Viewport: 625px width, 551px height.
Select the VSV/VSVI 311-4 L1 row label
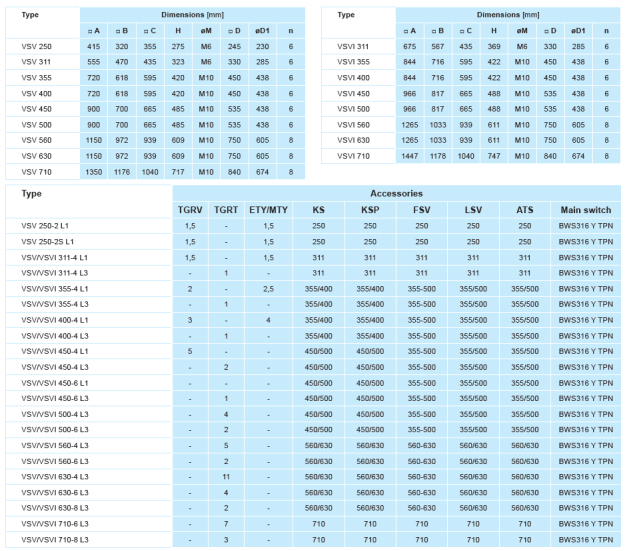[x=55, y=258]
